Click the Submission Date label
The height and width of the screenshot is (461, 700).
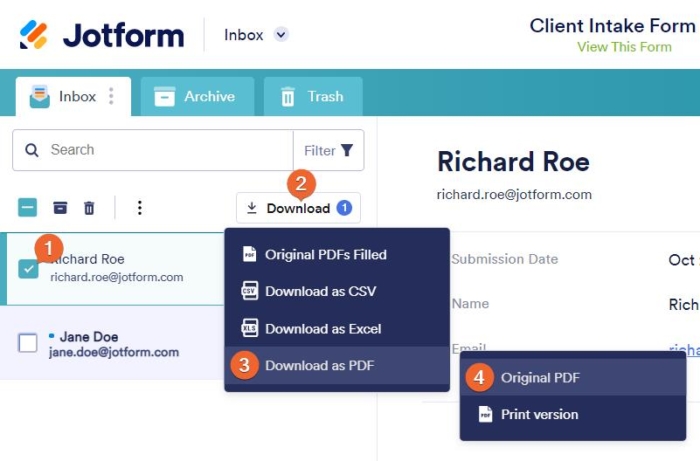click(x=504, y=259)
